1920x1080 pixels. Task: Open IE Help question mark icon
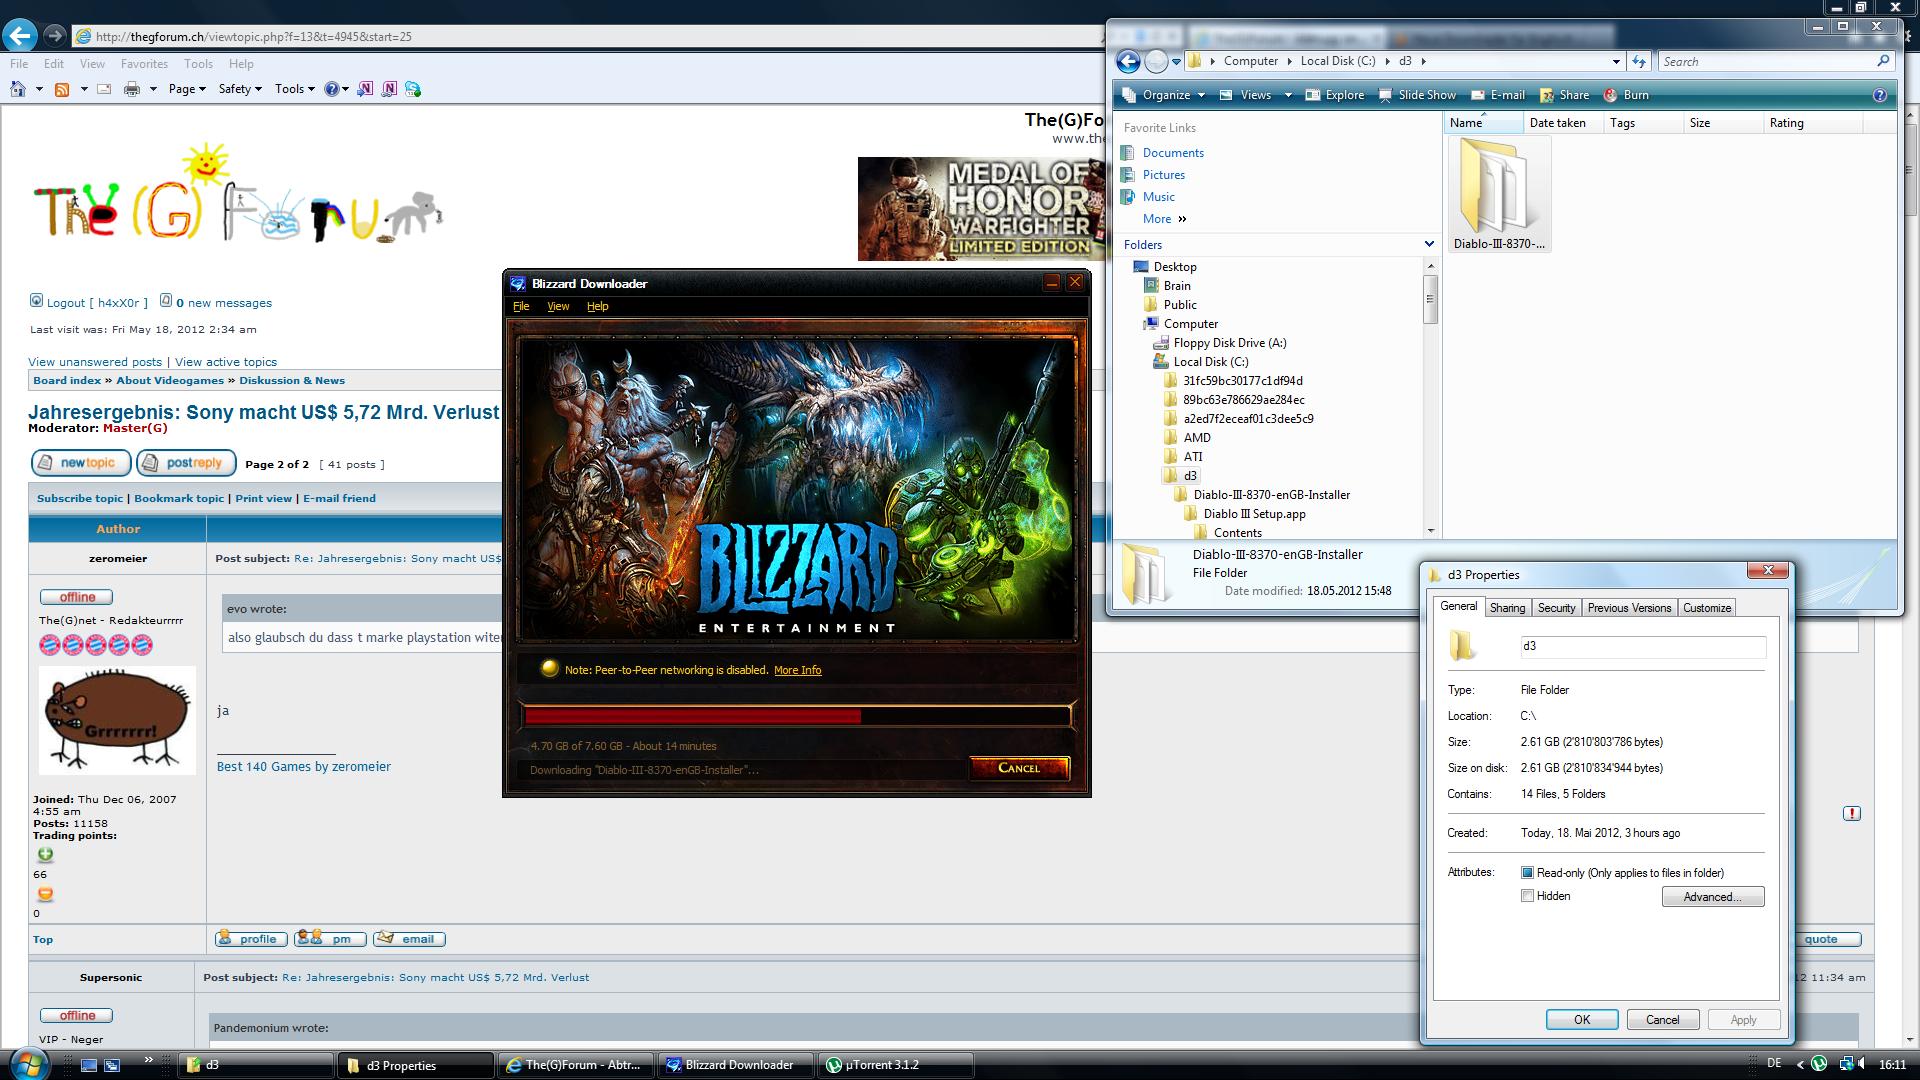pos(332,89)
